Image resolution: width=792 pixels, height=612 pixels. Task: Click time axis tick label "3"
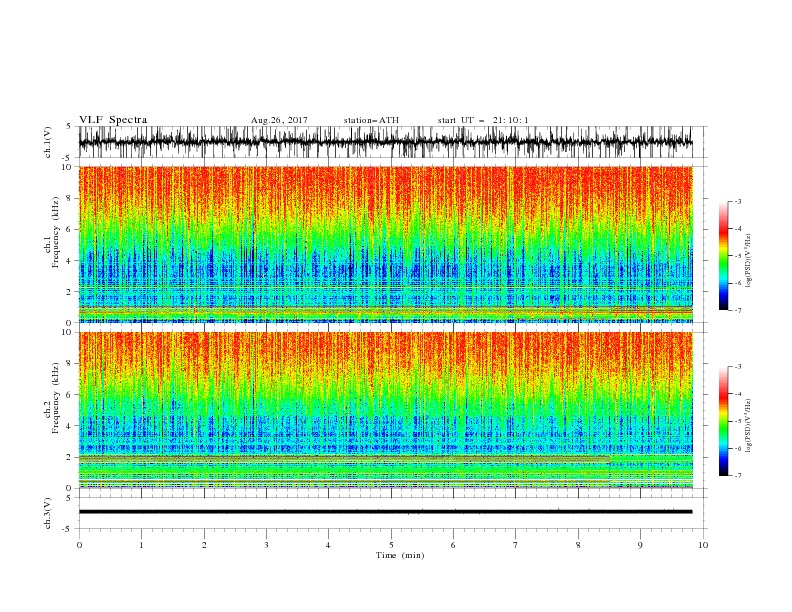click(x=266, y=545)
